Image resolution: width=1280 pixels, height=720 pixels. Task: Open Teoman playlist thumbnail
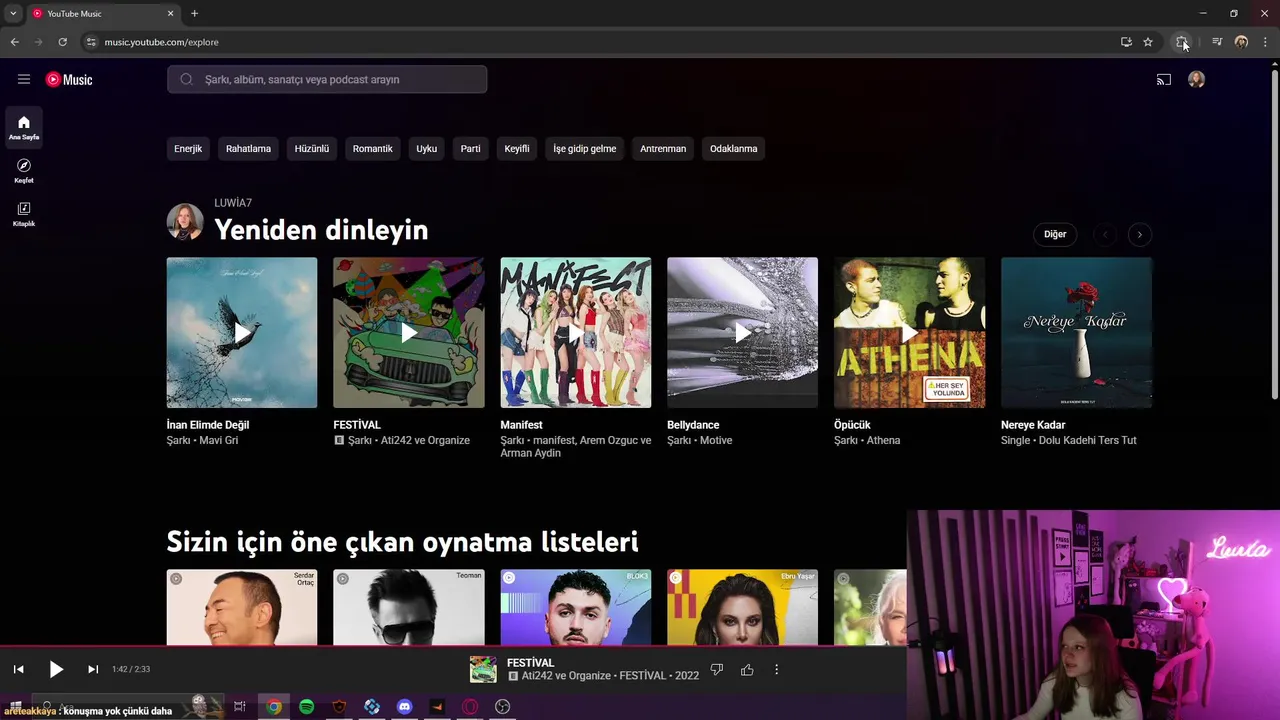[408, 607]
